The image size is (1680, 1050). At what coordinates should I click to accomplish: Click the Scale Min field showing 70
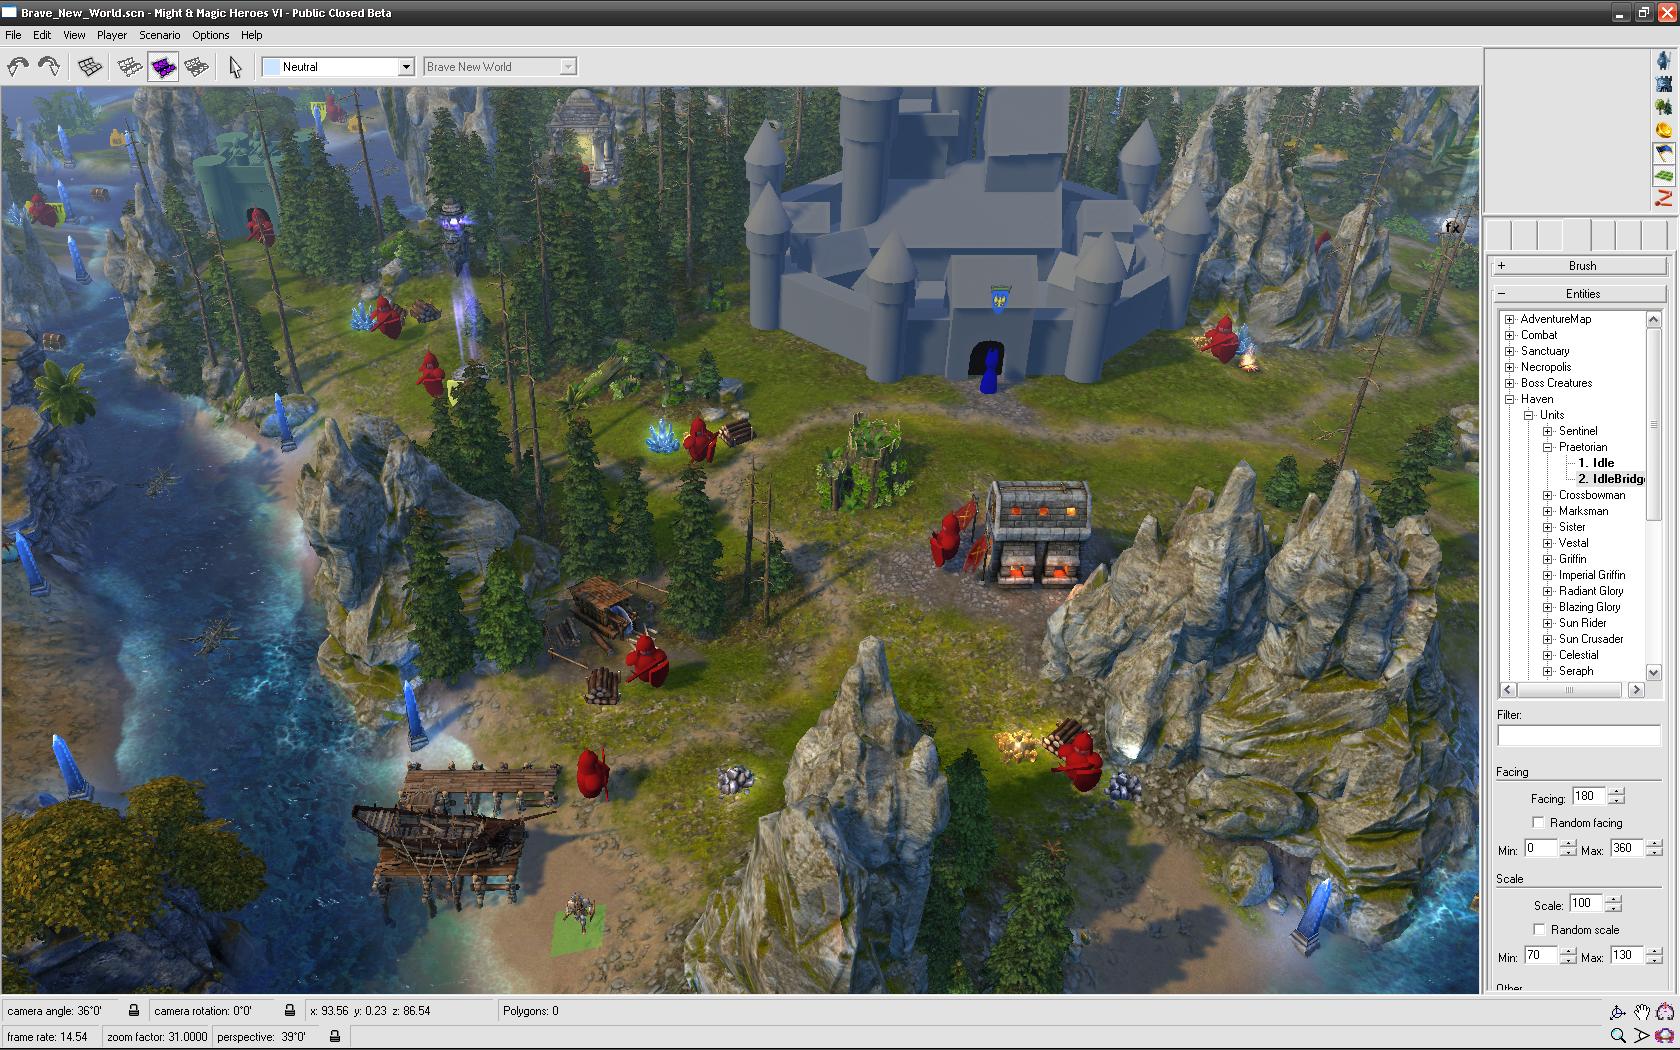(1540, 955)
